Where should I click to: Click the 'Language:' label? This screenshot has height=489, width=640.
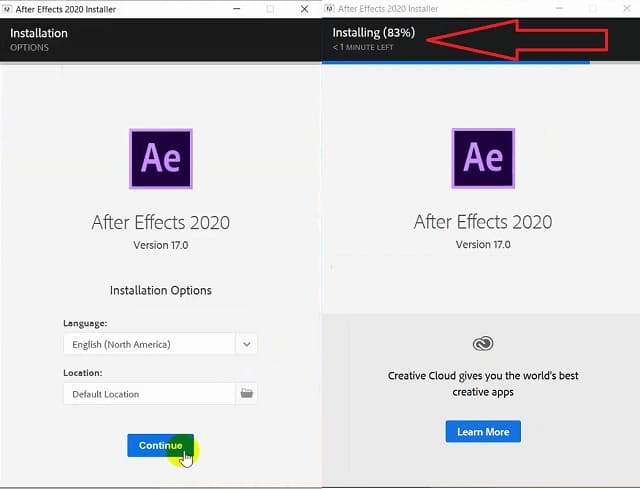[85, 323]
